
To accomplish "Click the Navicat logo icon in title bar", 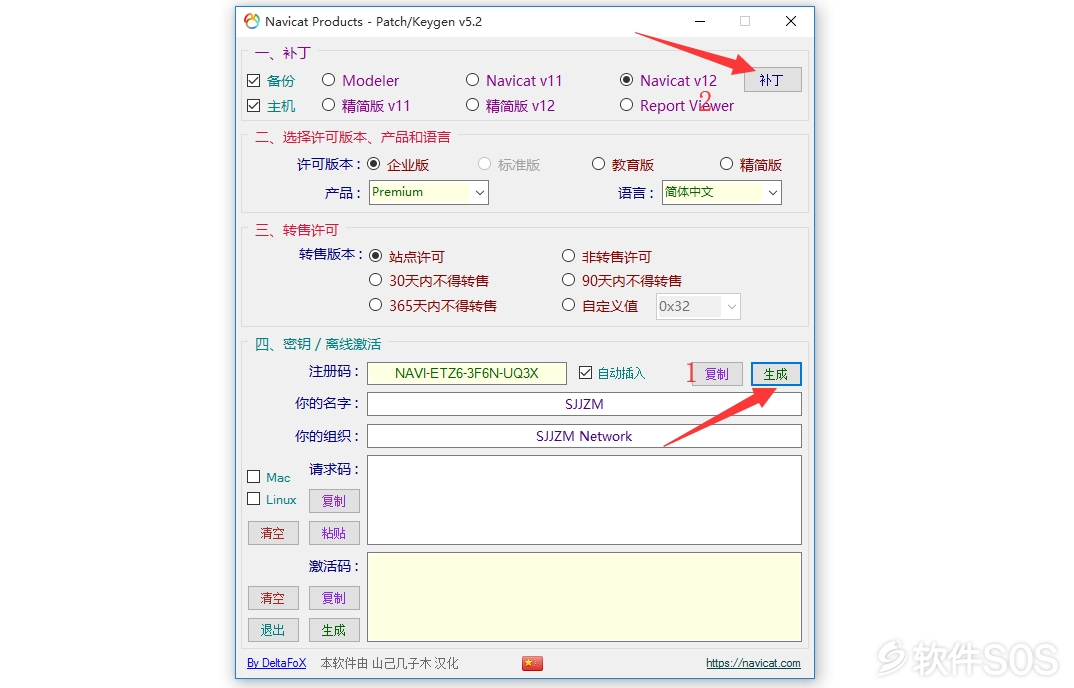I will (252, 21).
